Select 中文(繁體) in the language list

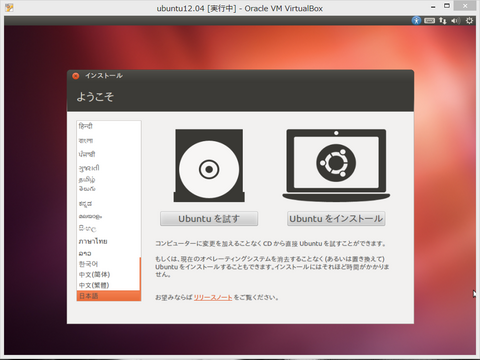108,285
